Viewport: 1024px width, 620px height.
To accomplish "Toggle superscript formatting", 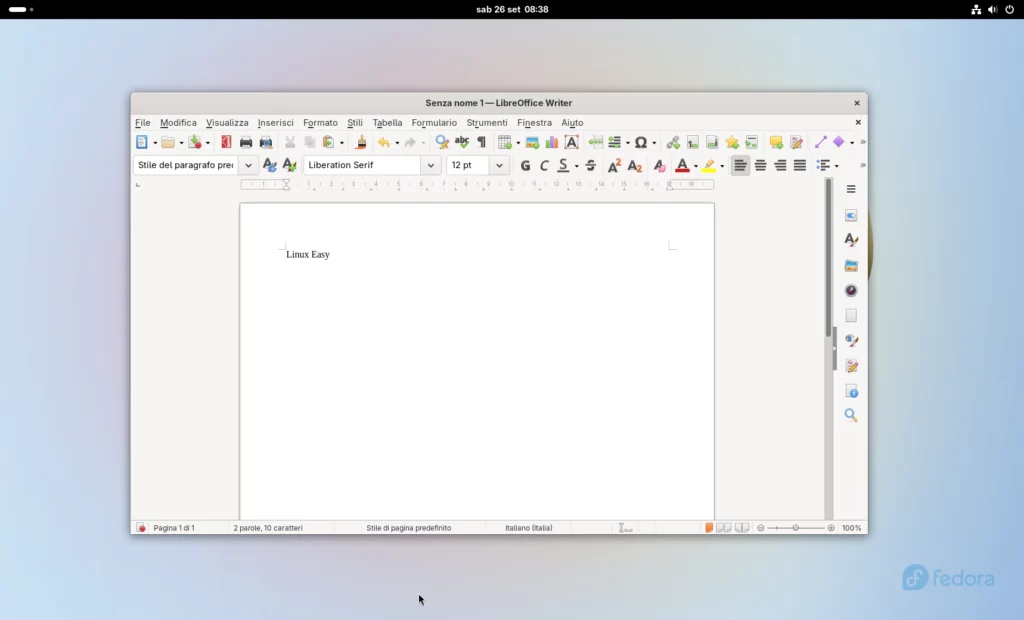I will 614,165.
